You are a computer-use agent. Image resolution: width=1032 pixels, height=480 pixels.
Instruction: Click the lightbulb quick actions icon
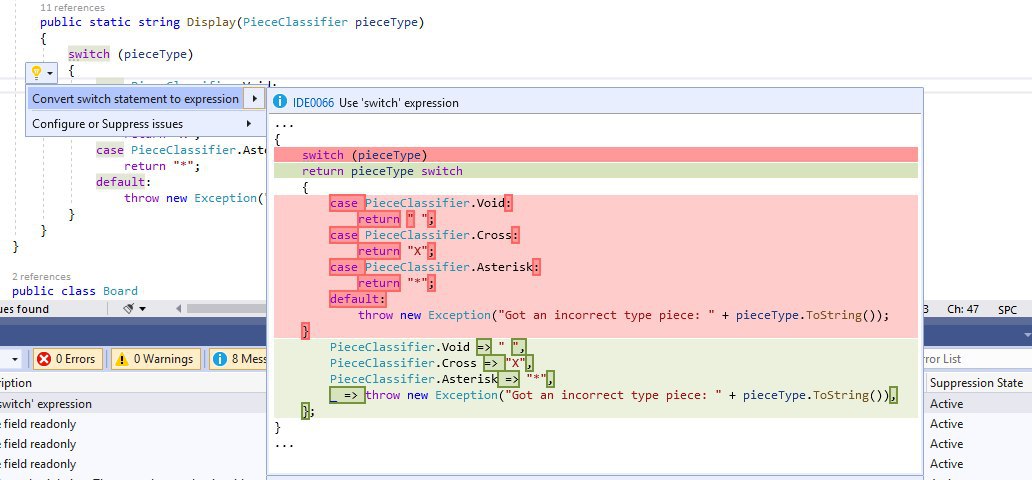pos(37,72)
